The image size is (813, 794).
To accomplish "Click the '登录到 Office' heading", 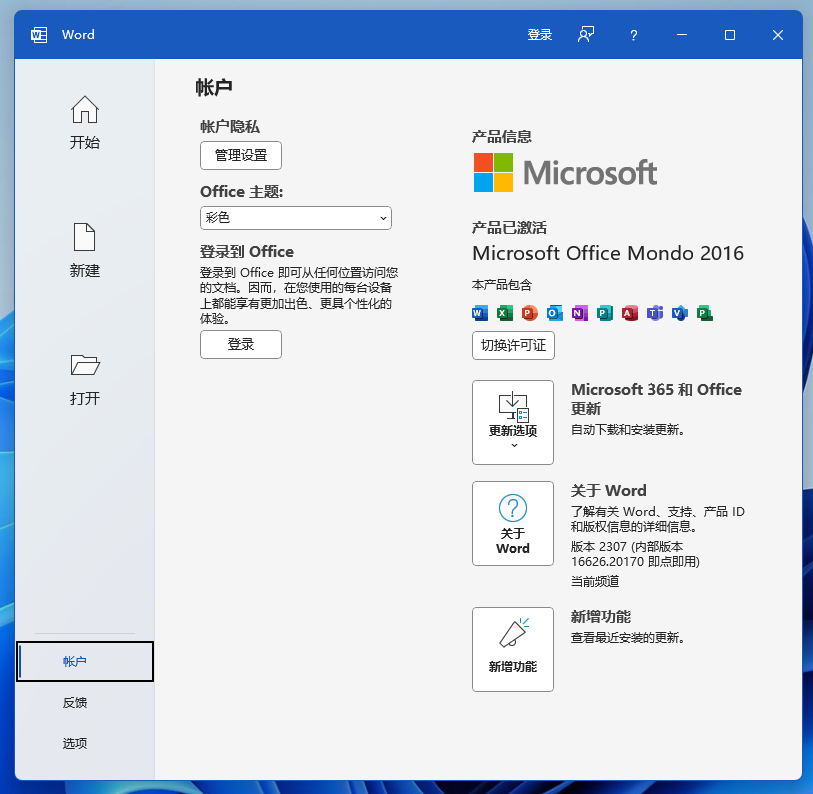I will coord(247,252).
